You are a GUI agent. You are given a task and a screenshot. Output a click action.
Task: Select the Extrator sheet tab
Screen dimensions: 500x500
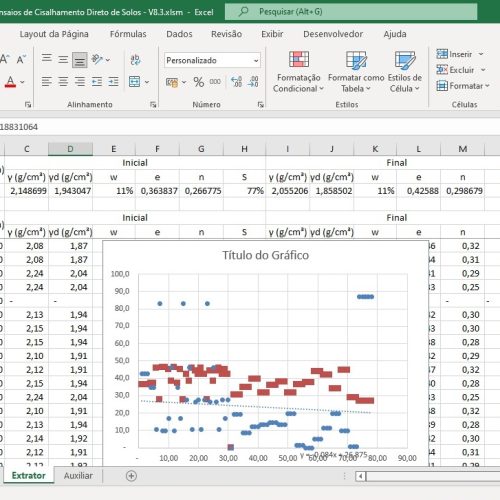pyautogui.click(x=29, y=476)
